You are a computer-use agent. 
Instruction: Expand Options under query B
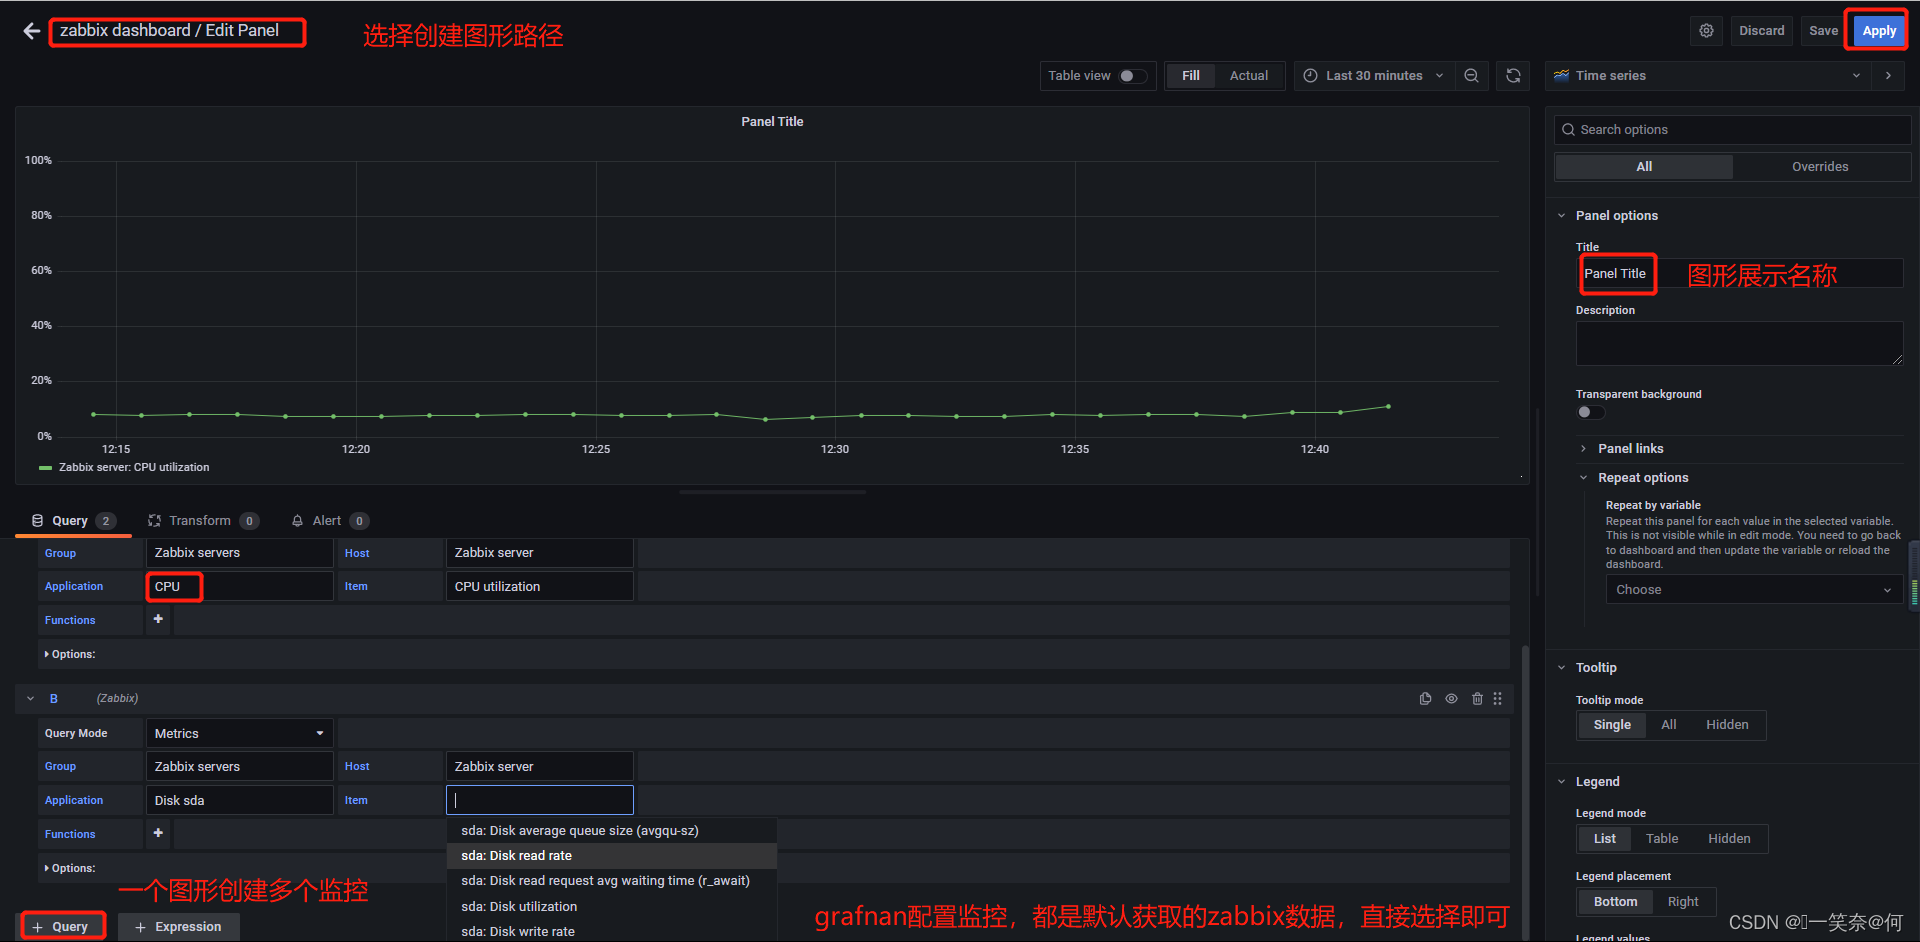(70, 868)
